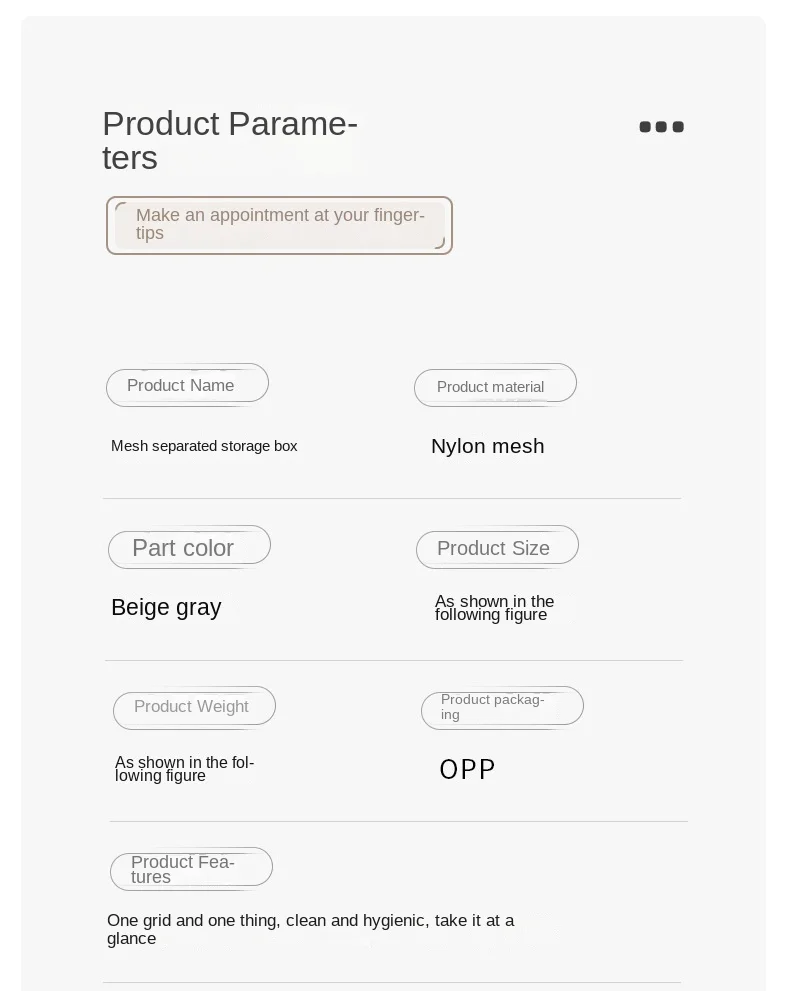Click the divider line below Part color row
This screenshot has height=991, width=790.
point(394,660)
